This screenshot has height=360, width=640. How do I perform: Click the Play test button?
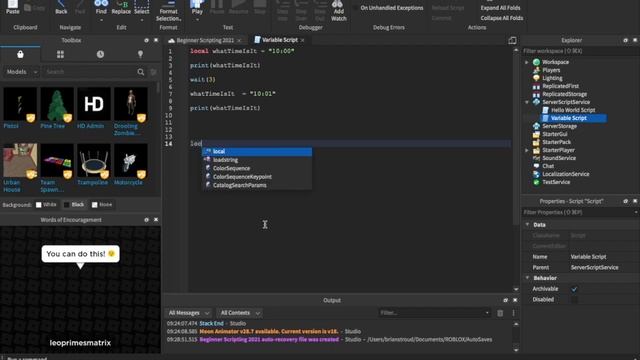coord(197,7)
